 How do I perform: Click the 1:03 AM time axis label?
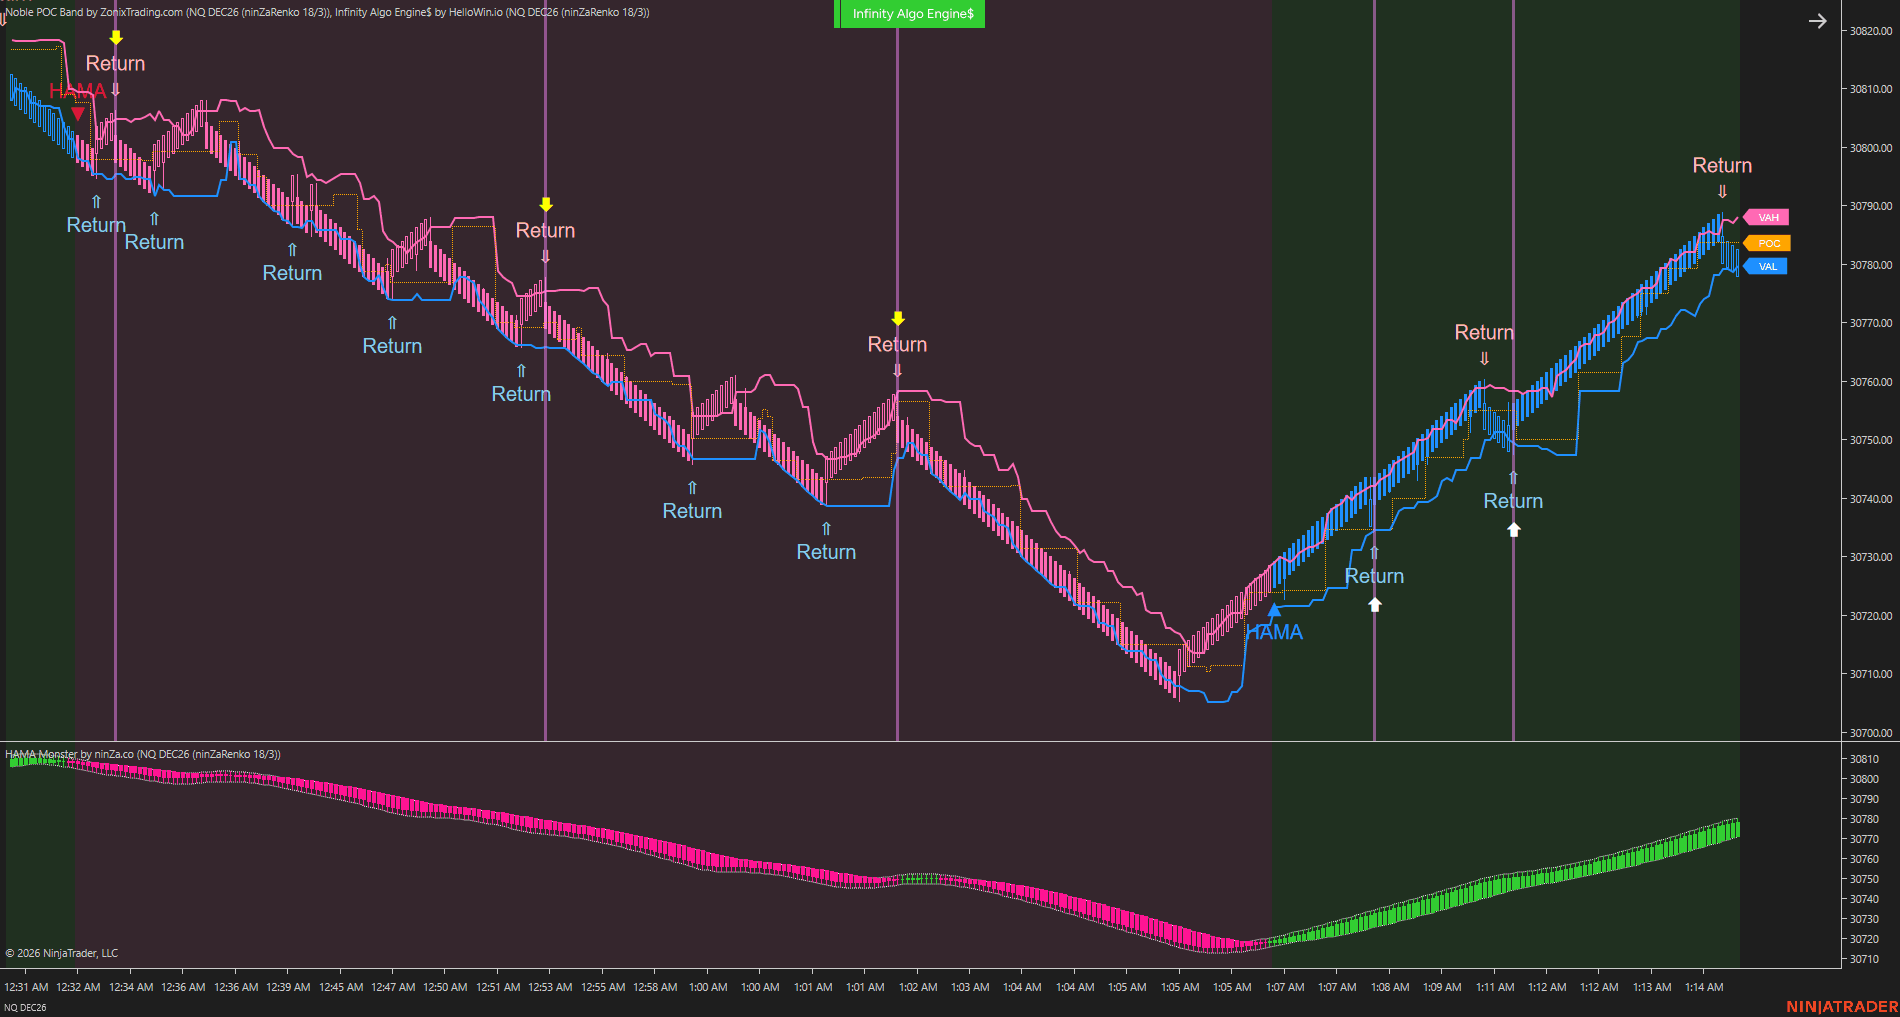click(970, 987)
